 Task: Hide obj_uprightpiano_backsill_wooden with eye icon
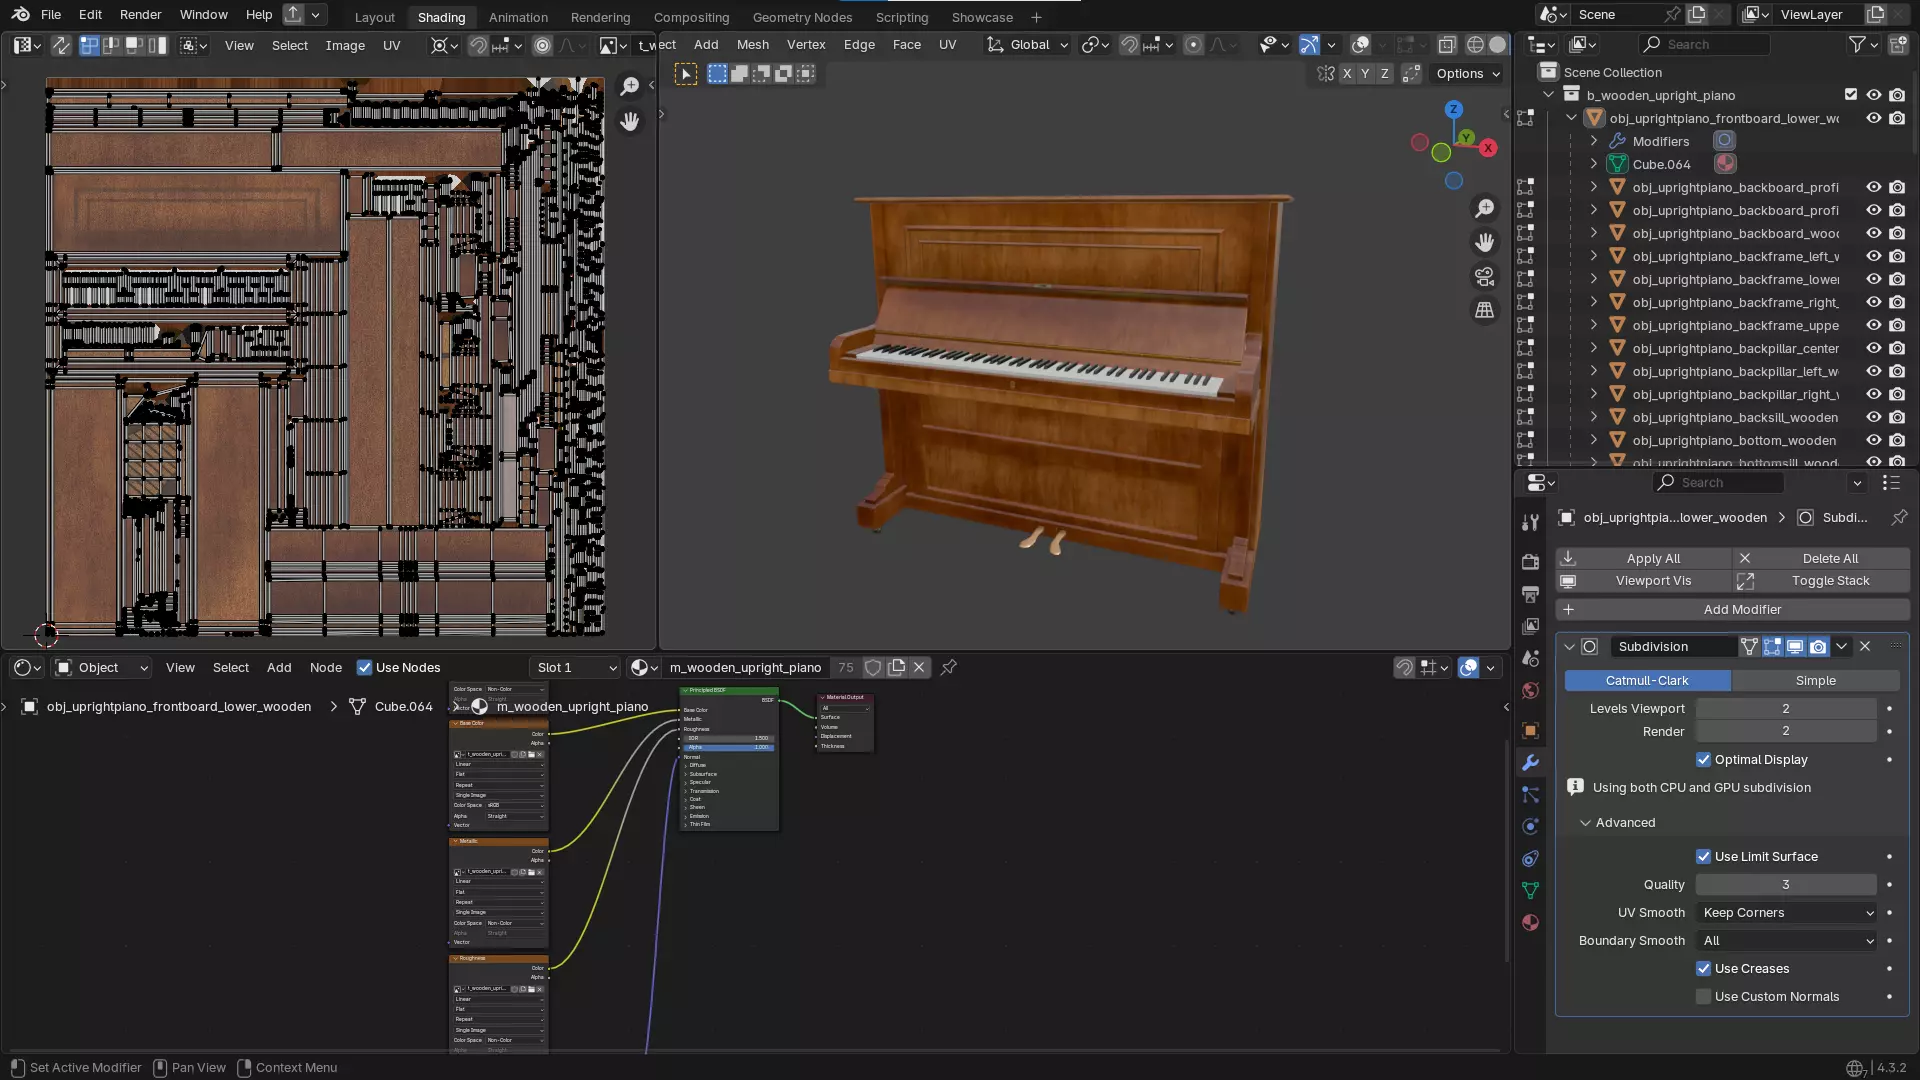(x=1874, y=417)
